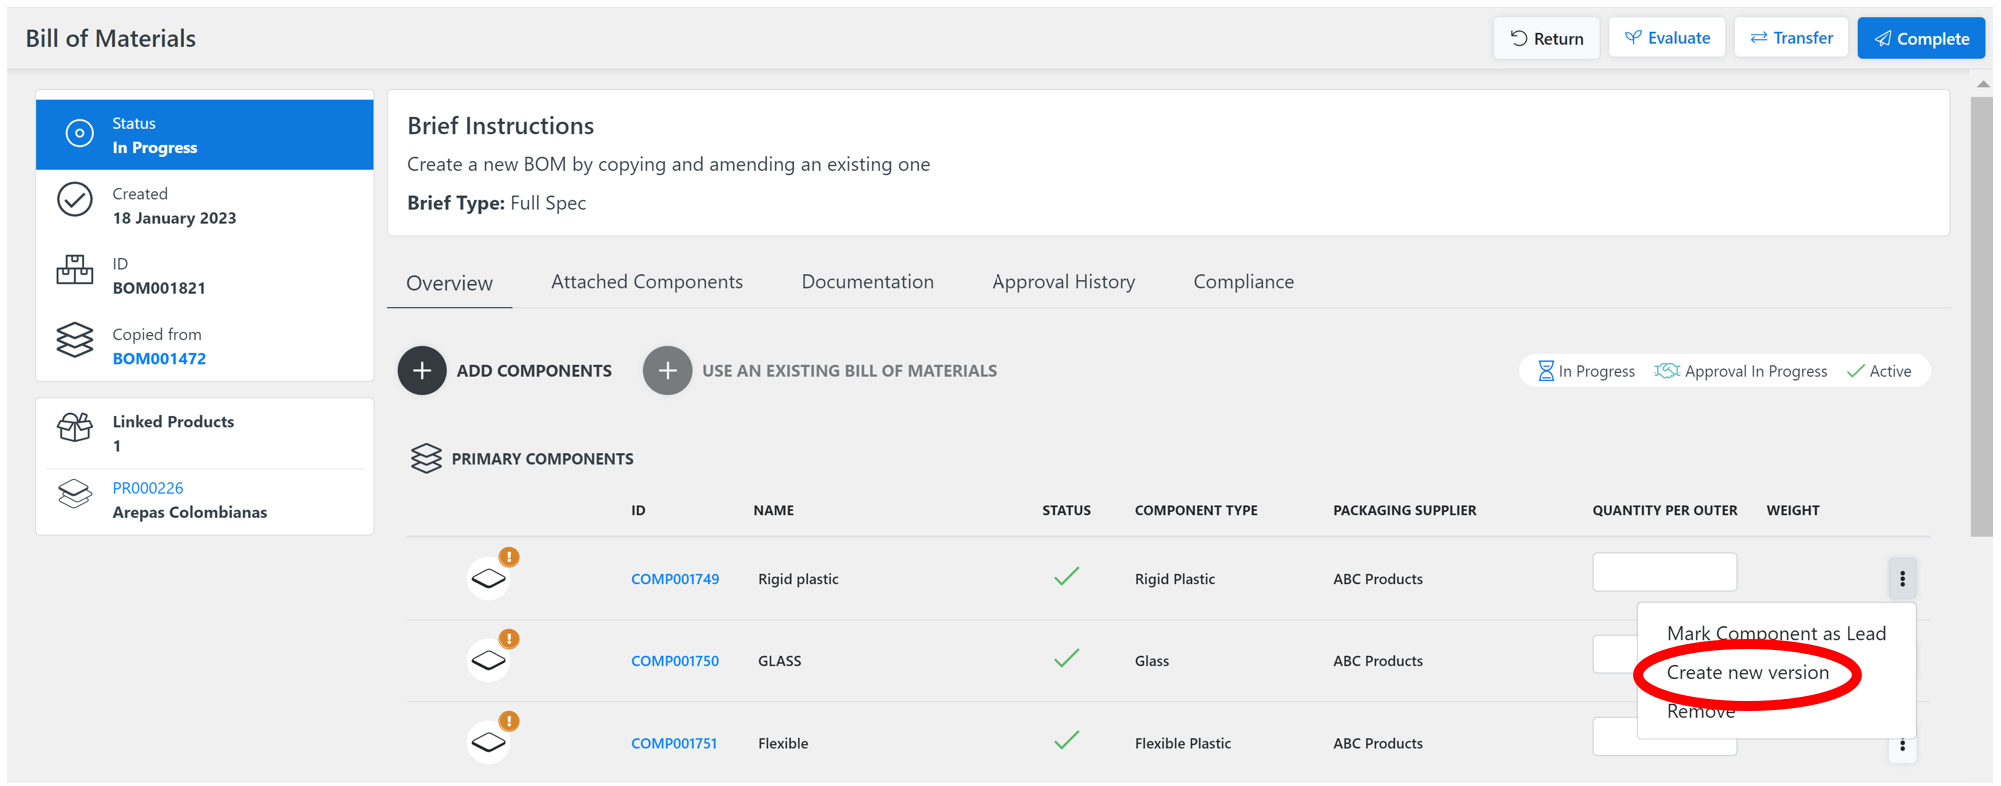Click the Status target icon in sidebar

tap(79, 133)
